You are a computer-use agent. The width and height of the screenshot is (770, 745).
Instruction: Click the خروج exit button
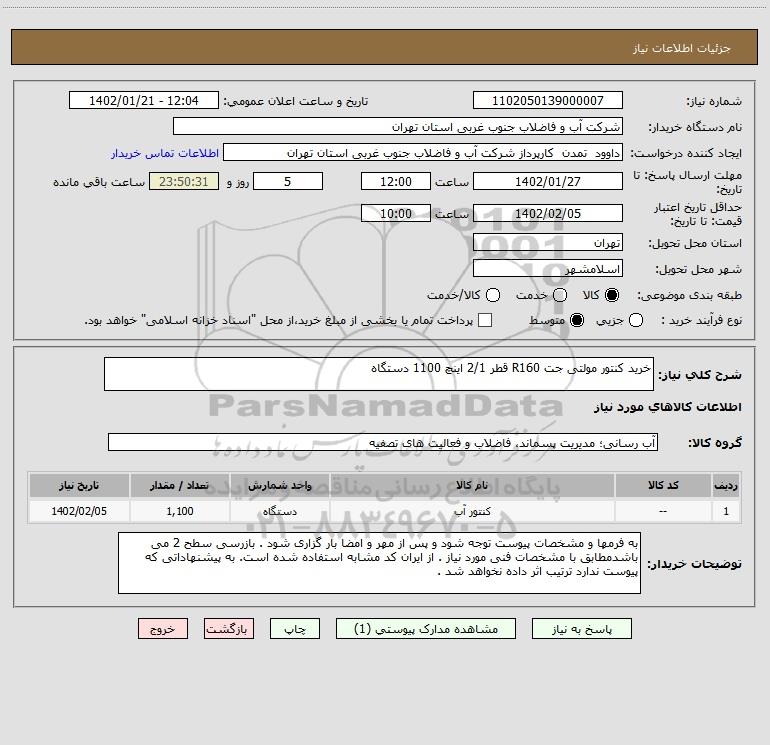[x=163, y=629]
